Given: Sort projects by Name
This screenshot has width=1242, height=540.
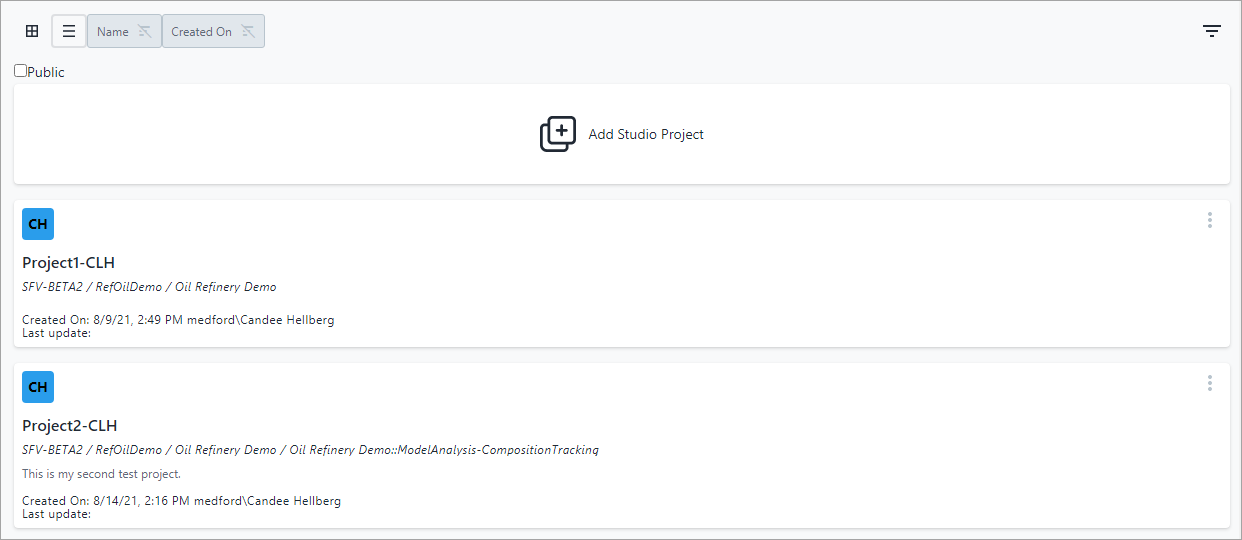Looking at the screenshot, I should coord(113,31).
